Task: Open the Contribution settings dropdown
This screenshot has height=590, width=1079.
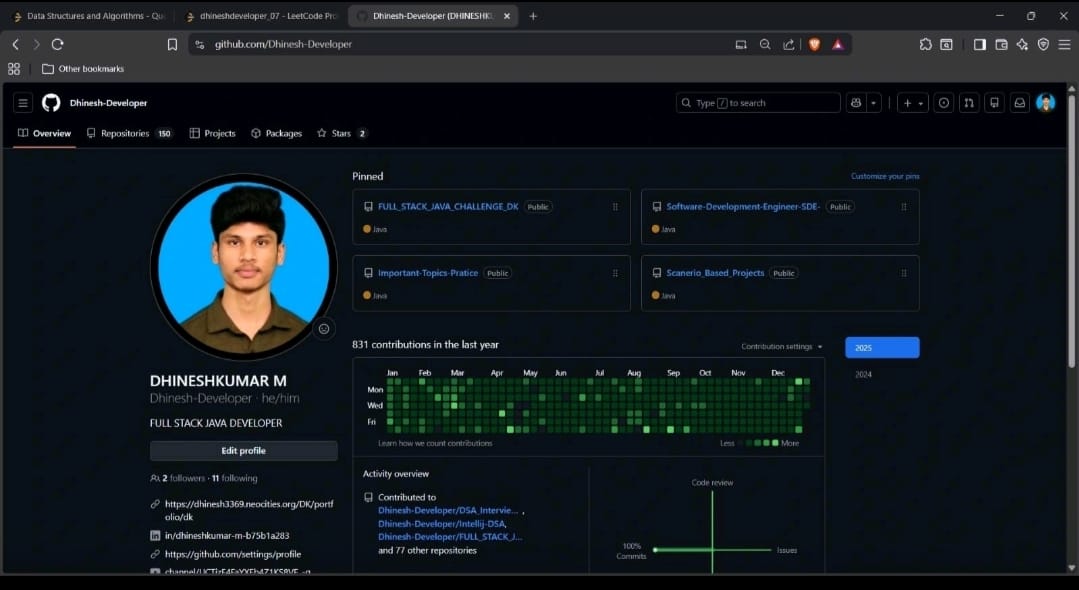Action: [x=781, y=345]
